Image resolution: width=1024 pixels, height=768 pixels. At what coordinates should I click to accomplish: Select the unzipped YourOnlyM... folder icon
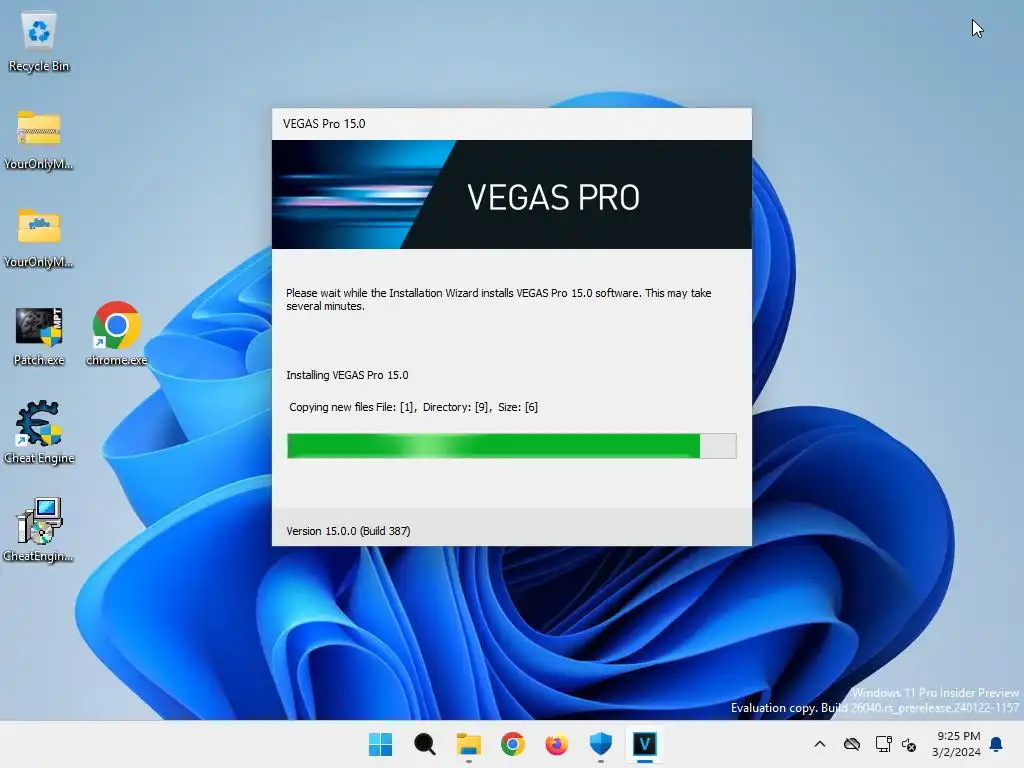[x=39, y=238]
